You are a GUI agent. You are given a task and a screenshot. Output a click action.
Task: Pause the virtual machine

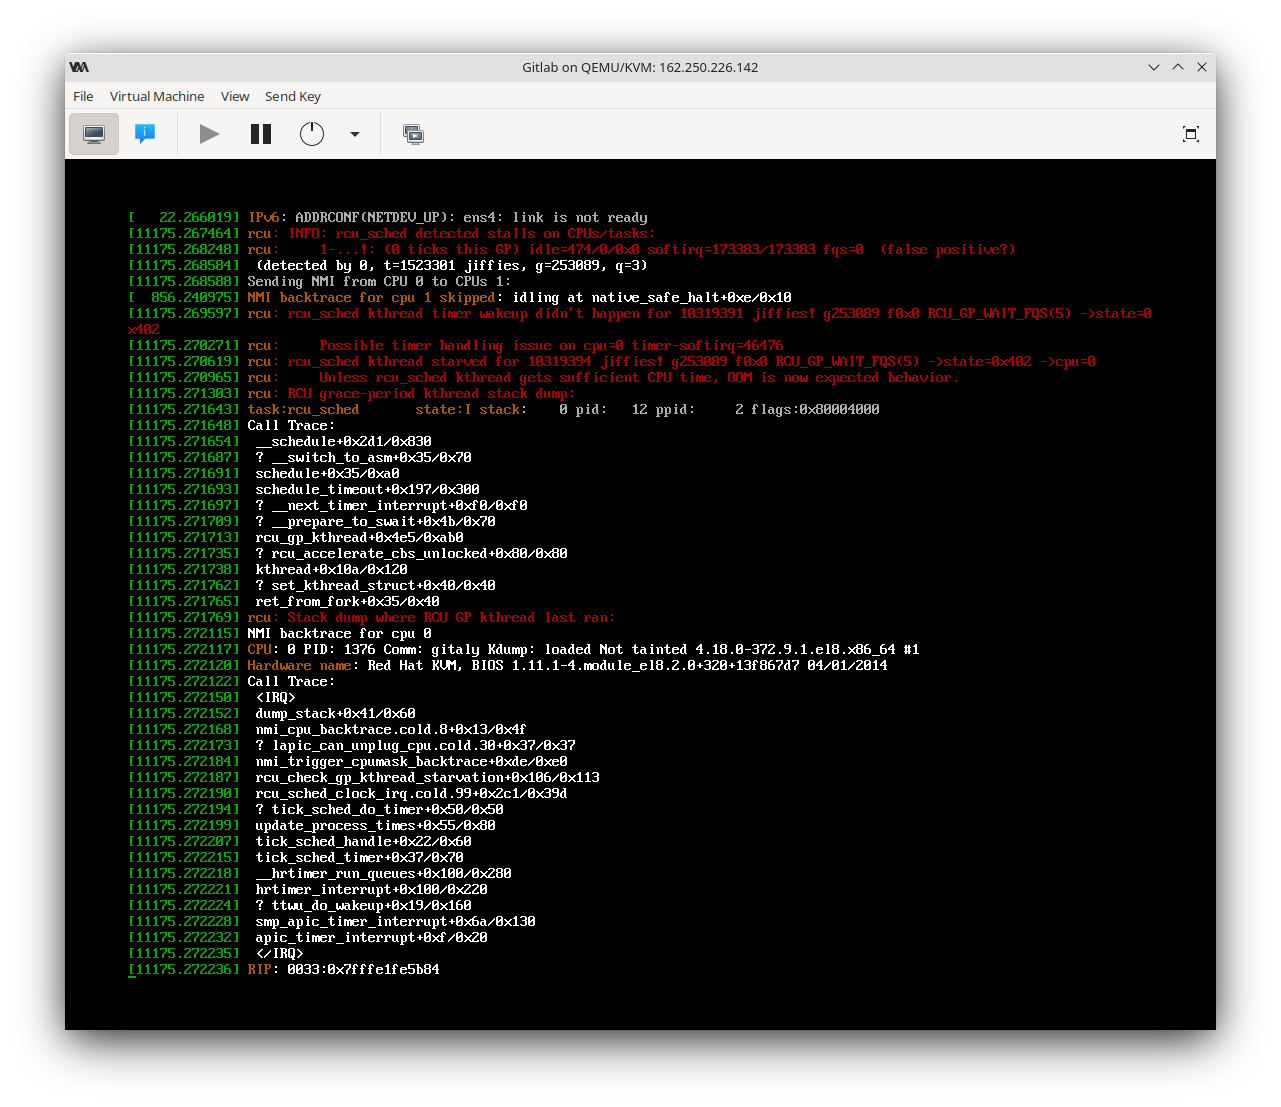pos(261,134)
